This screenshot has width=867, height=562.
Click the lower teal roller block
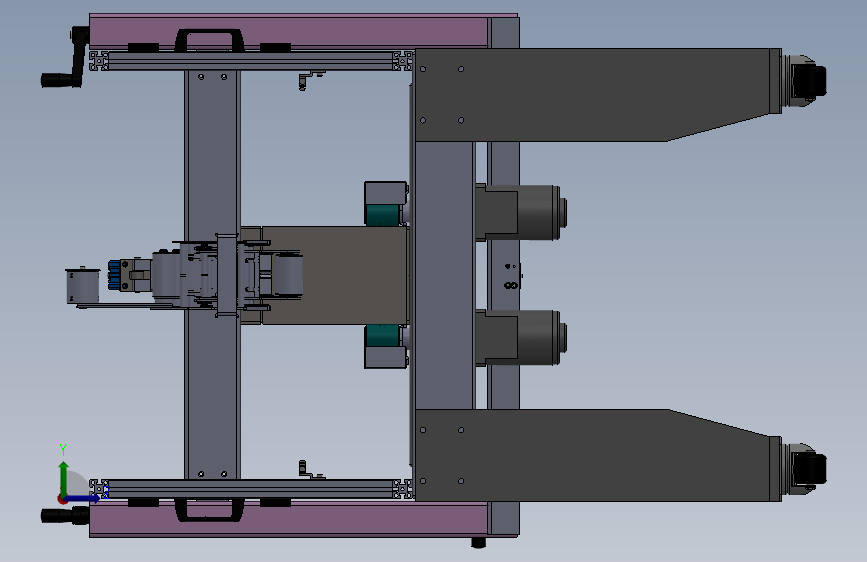point(382,335)
